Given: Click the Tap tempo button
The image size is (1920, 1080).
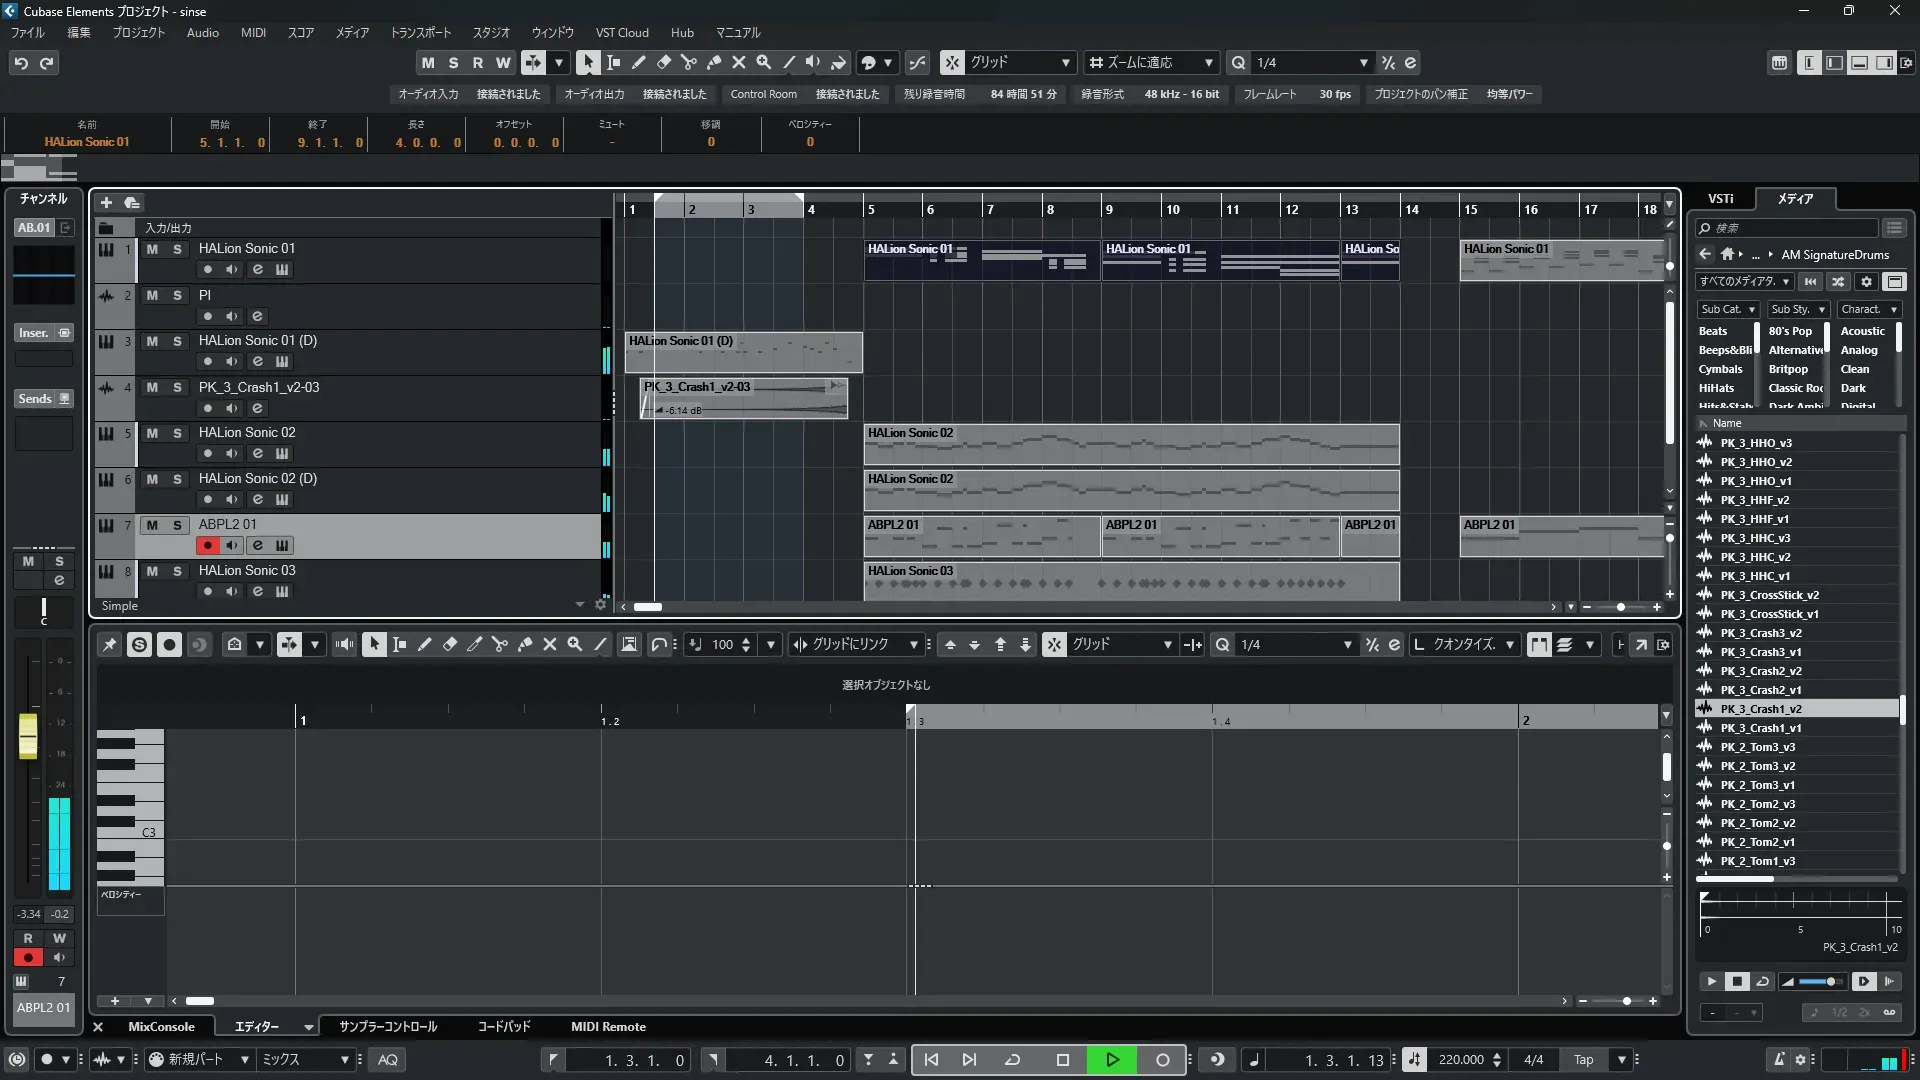Looking at the screenshot, I should [x=1583, y=1060].
